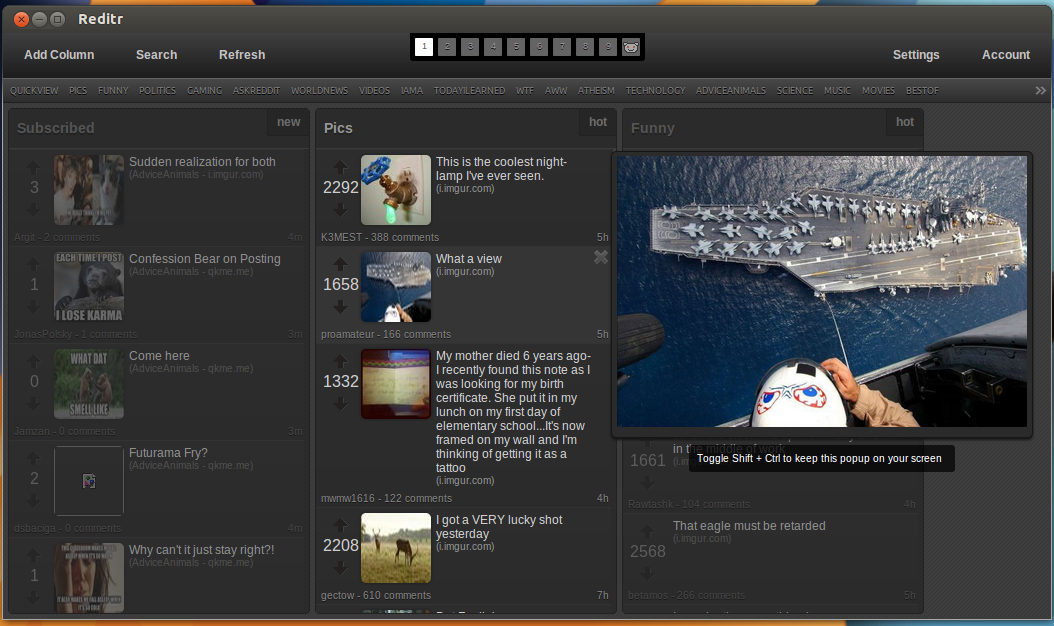Select page 5 in the pager
This screenshot has height=626, width=1054.
coord(516,47)
